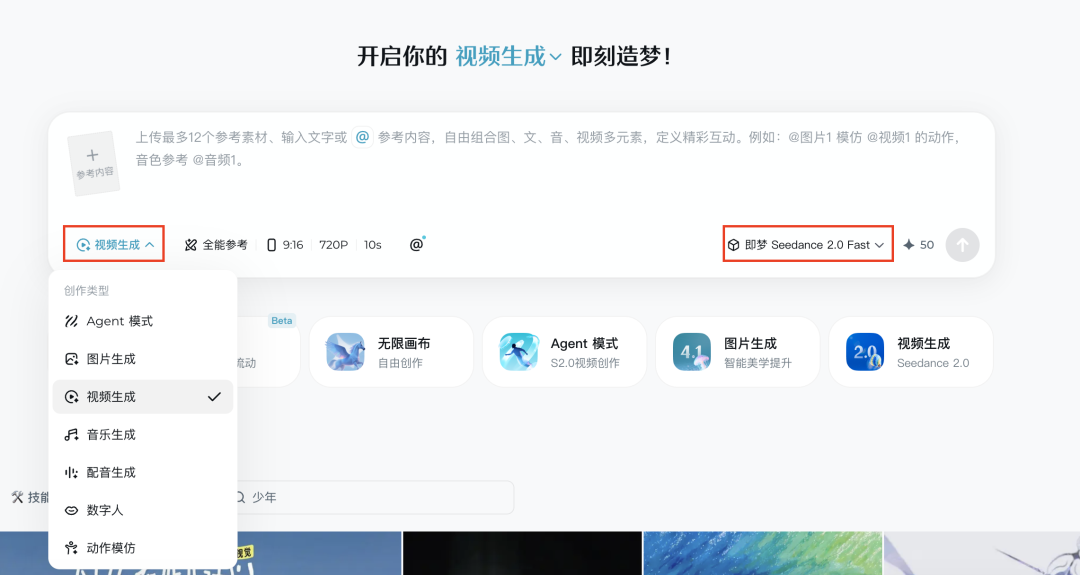Click the cube icon of the model selector

pos(734,244)
